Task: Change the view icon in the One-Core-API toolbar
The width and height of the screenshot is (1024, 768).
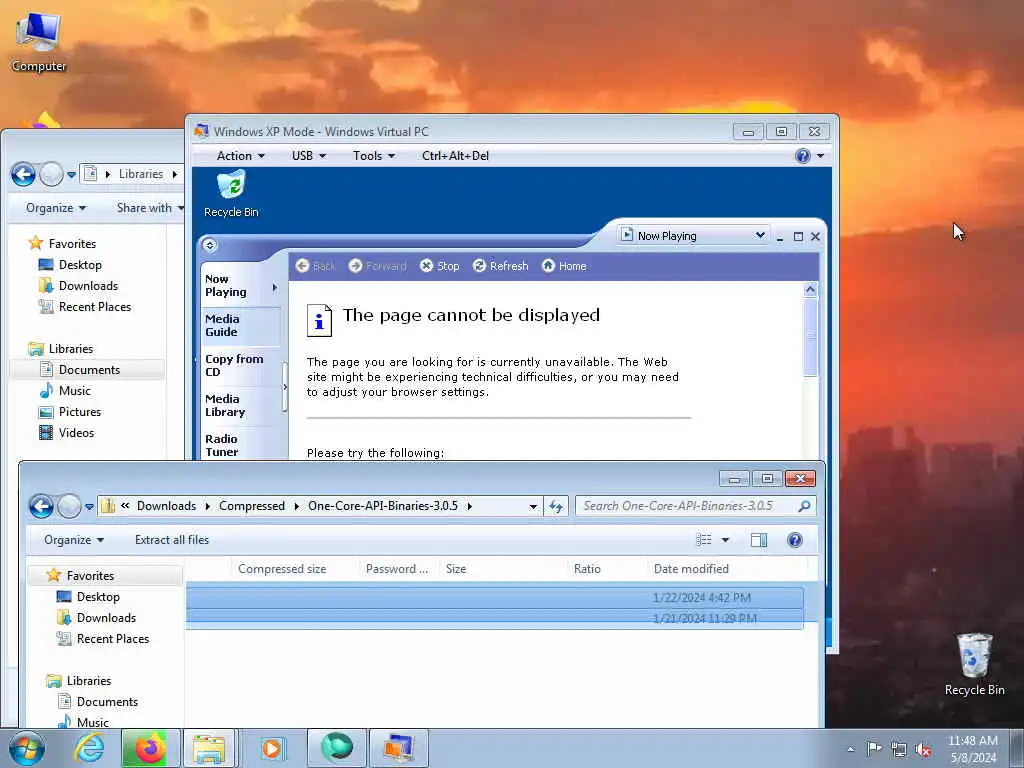Action: pyautogui.click(x=703, y=540)
